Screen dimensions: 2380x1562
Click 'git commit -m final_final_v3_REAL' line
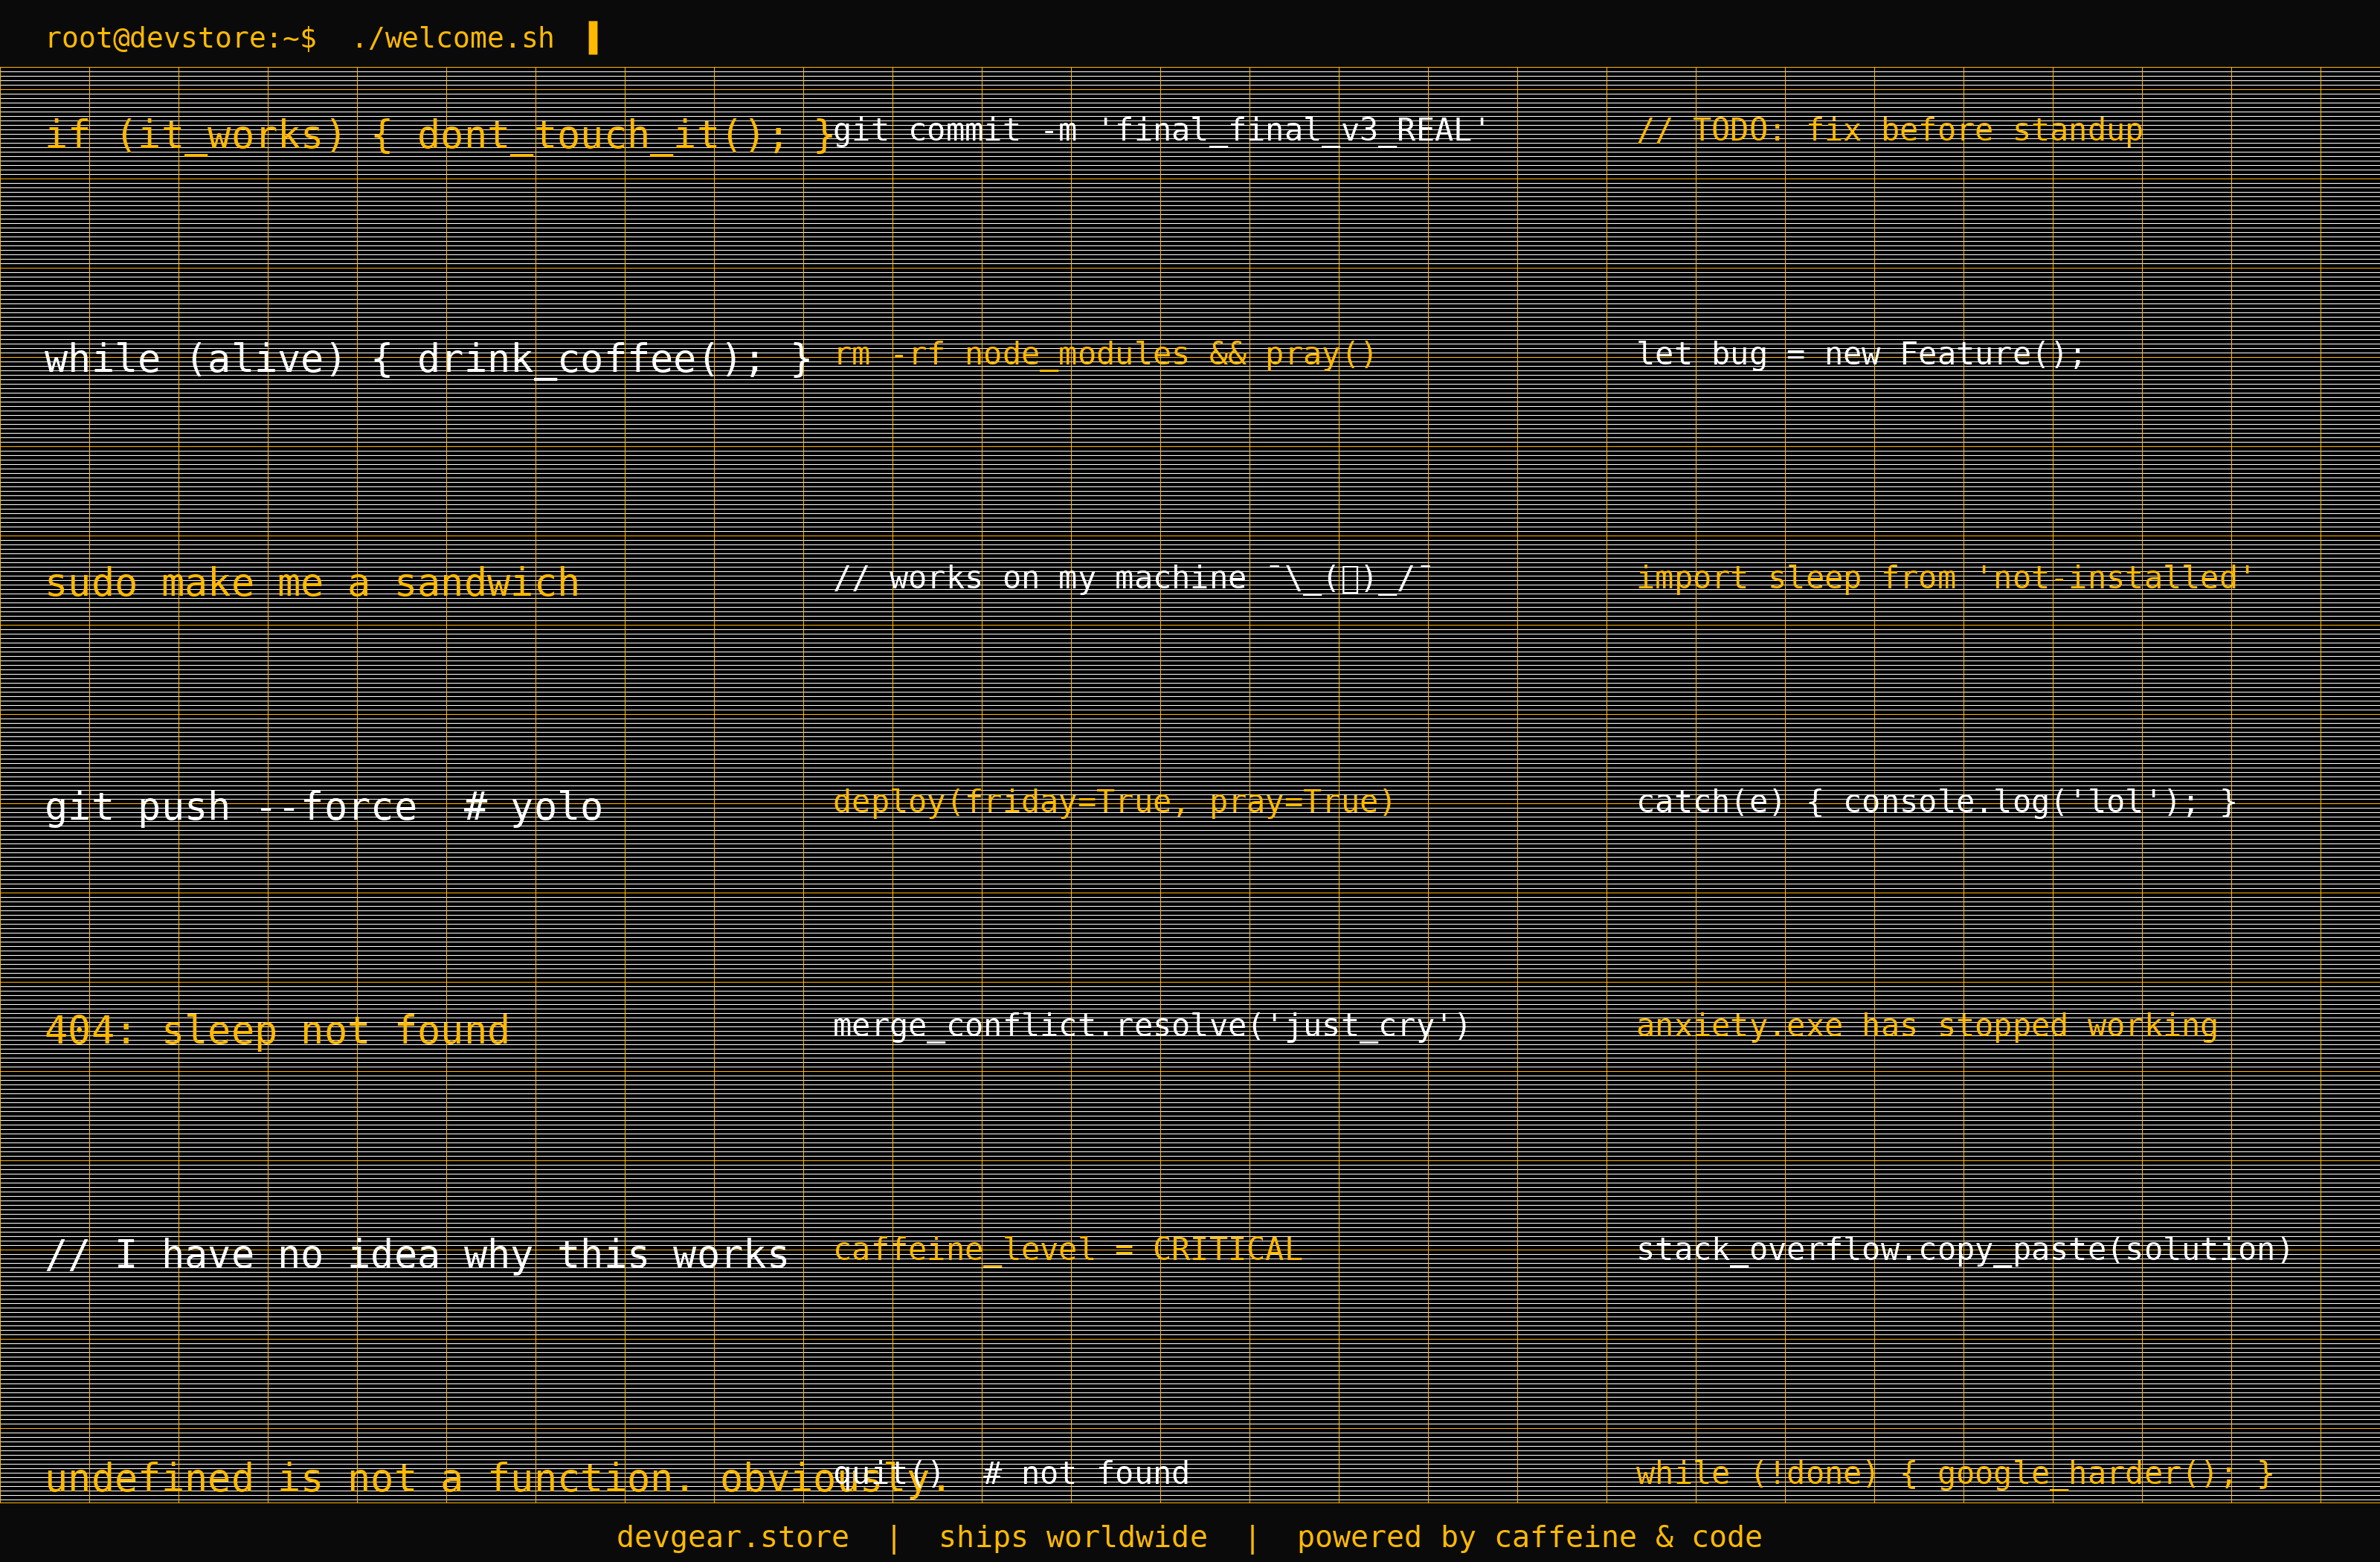1160,130
